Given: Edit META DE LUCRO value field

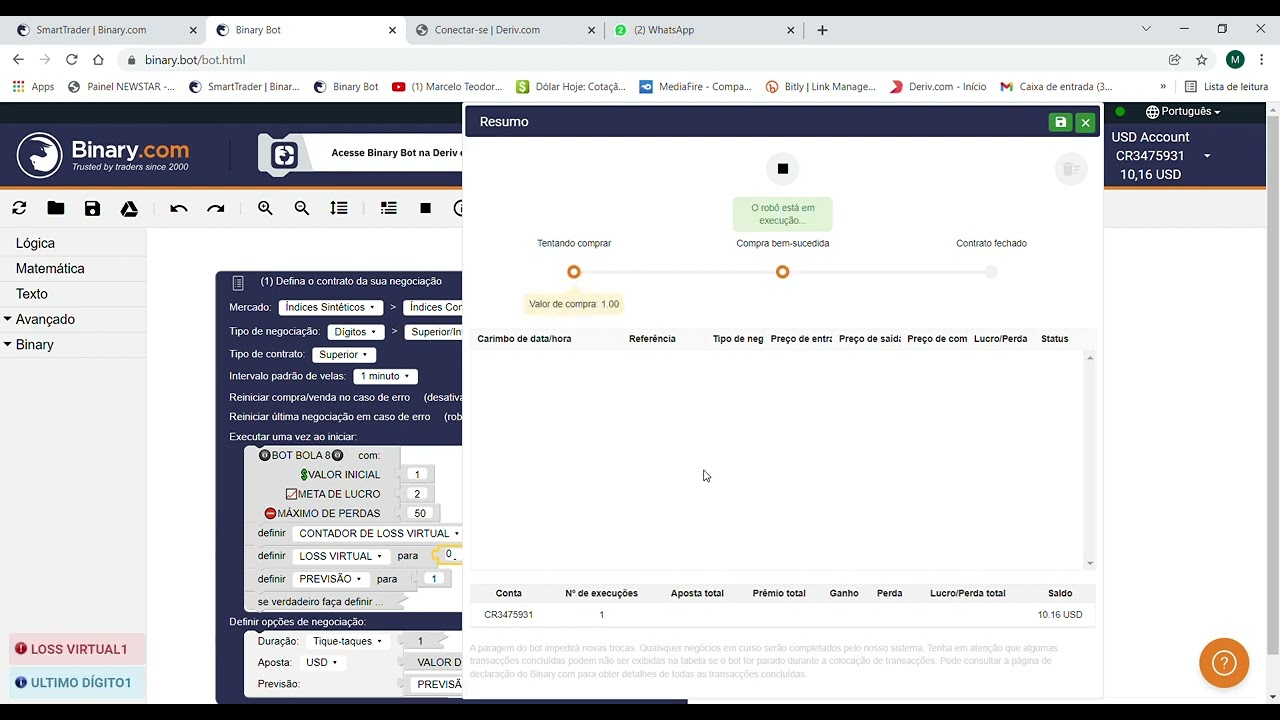Looking at the screenshot, I should tap(417, 494).
